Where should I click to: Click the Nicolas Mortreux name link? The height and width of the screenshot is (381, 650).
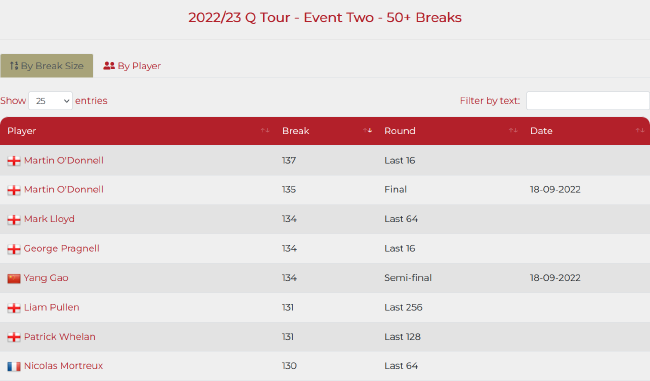(63, 366)
